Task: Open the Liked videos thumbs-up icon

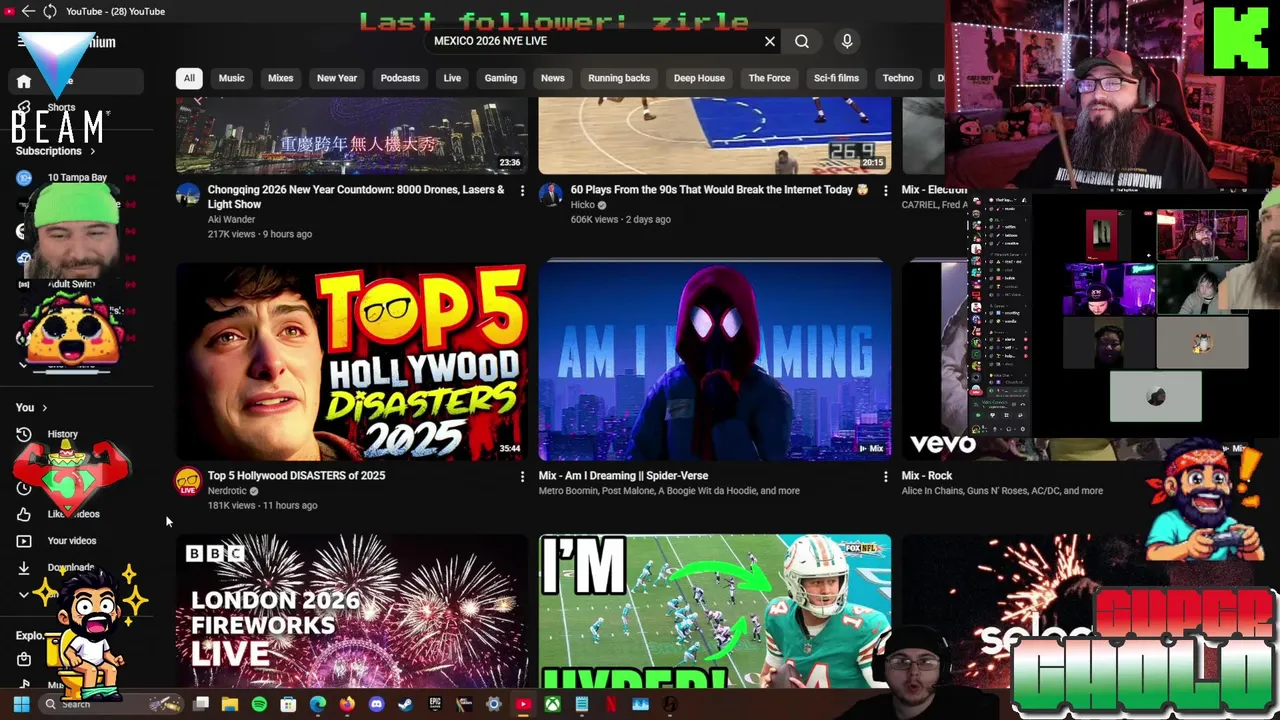Action: pos(24,514)
